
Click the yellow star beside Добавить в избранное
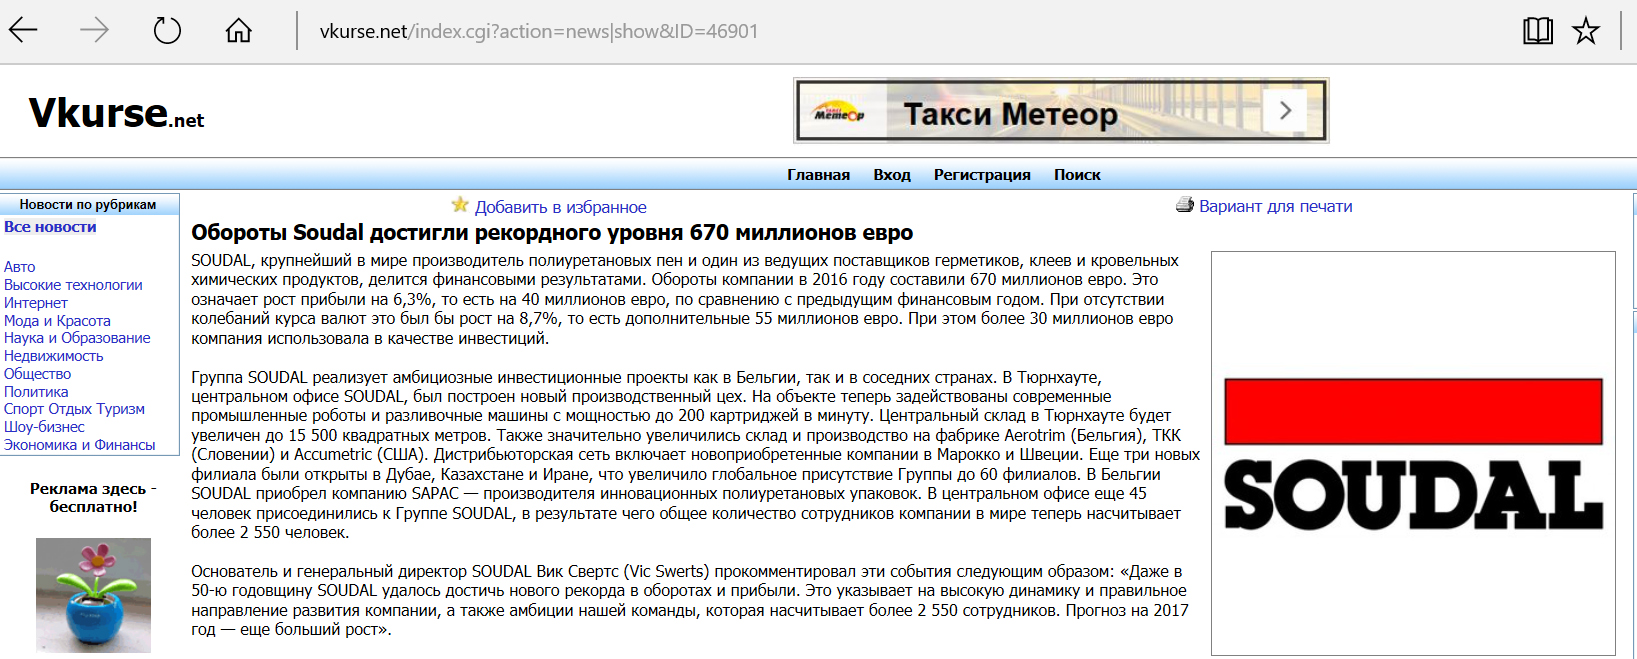coord(460,205)
